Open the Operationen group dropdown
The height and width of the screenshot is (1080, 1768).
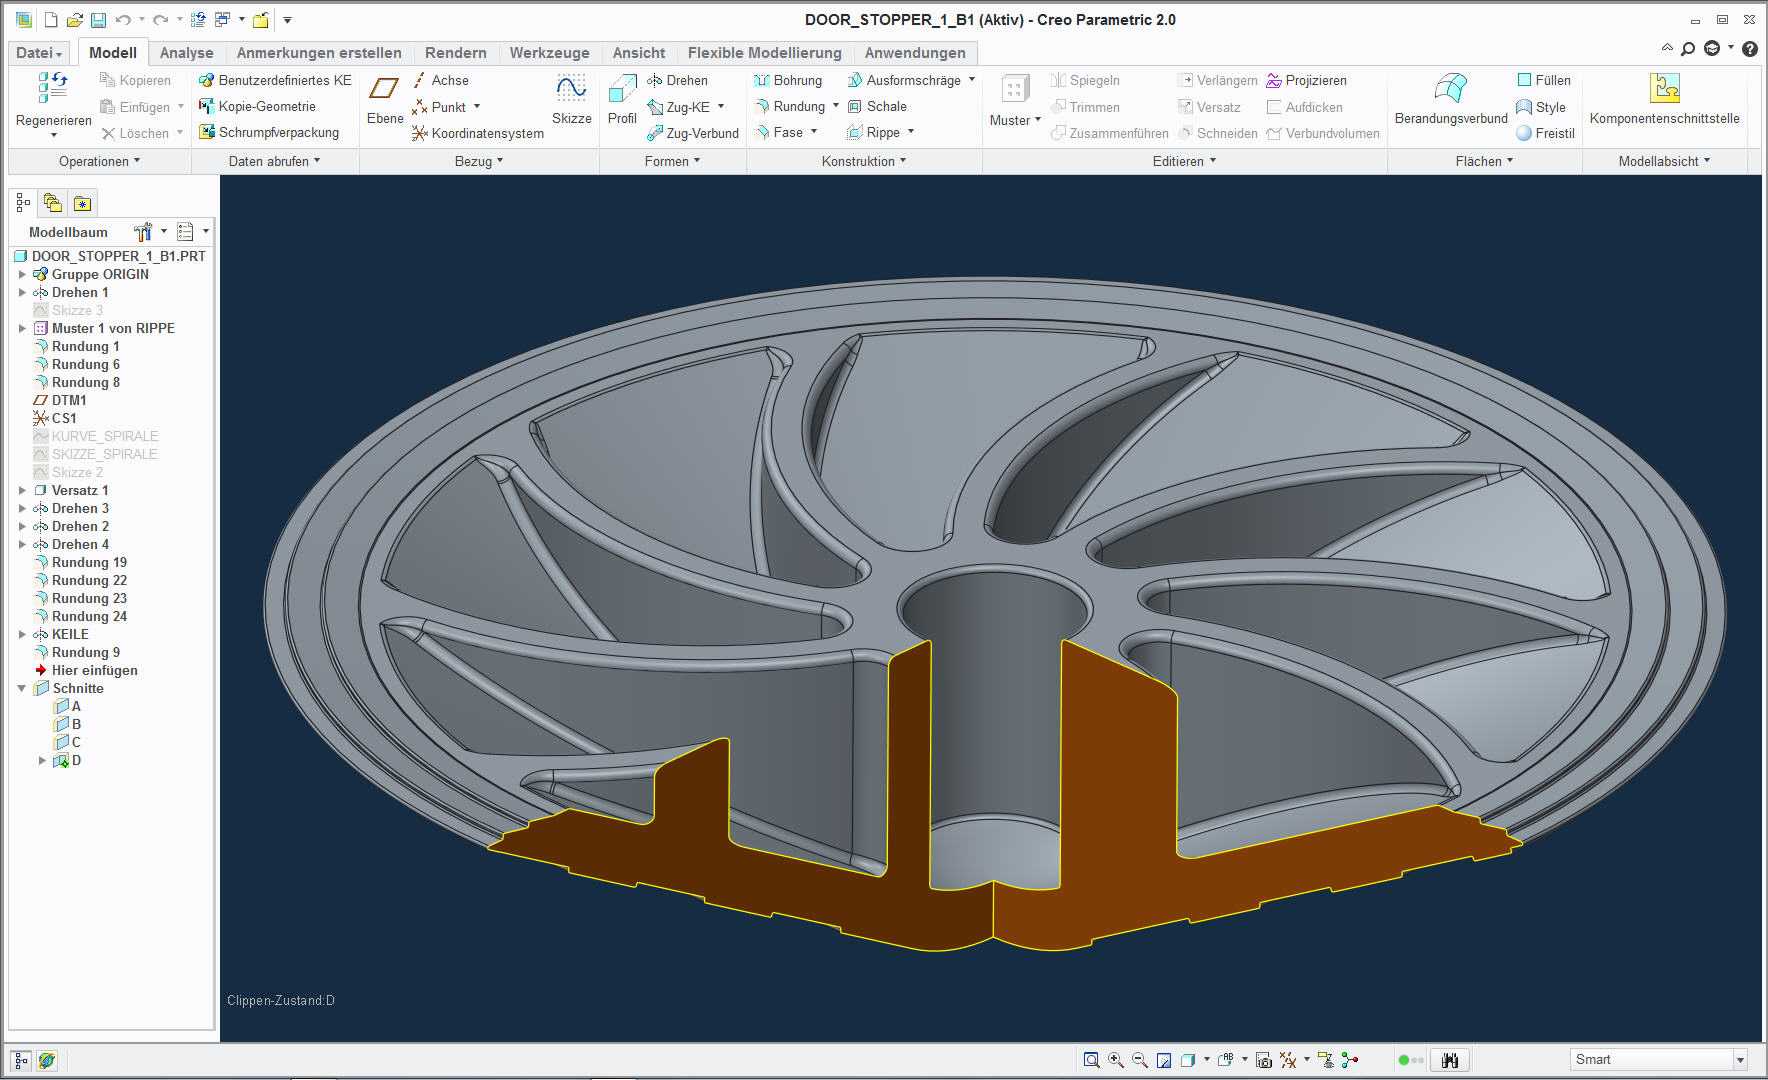pyautogui.click(x=99, y=161)
